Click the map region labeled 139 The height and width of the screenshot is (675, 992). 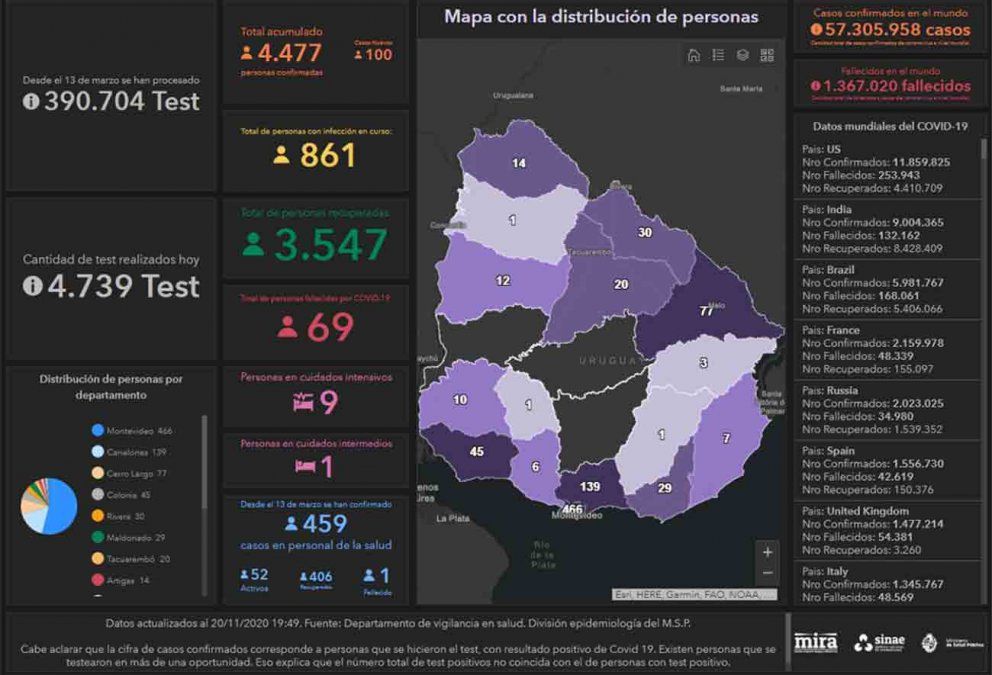(589, 486)
